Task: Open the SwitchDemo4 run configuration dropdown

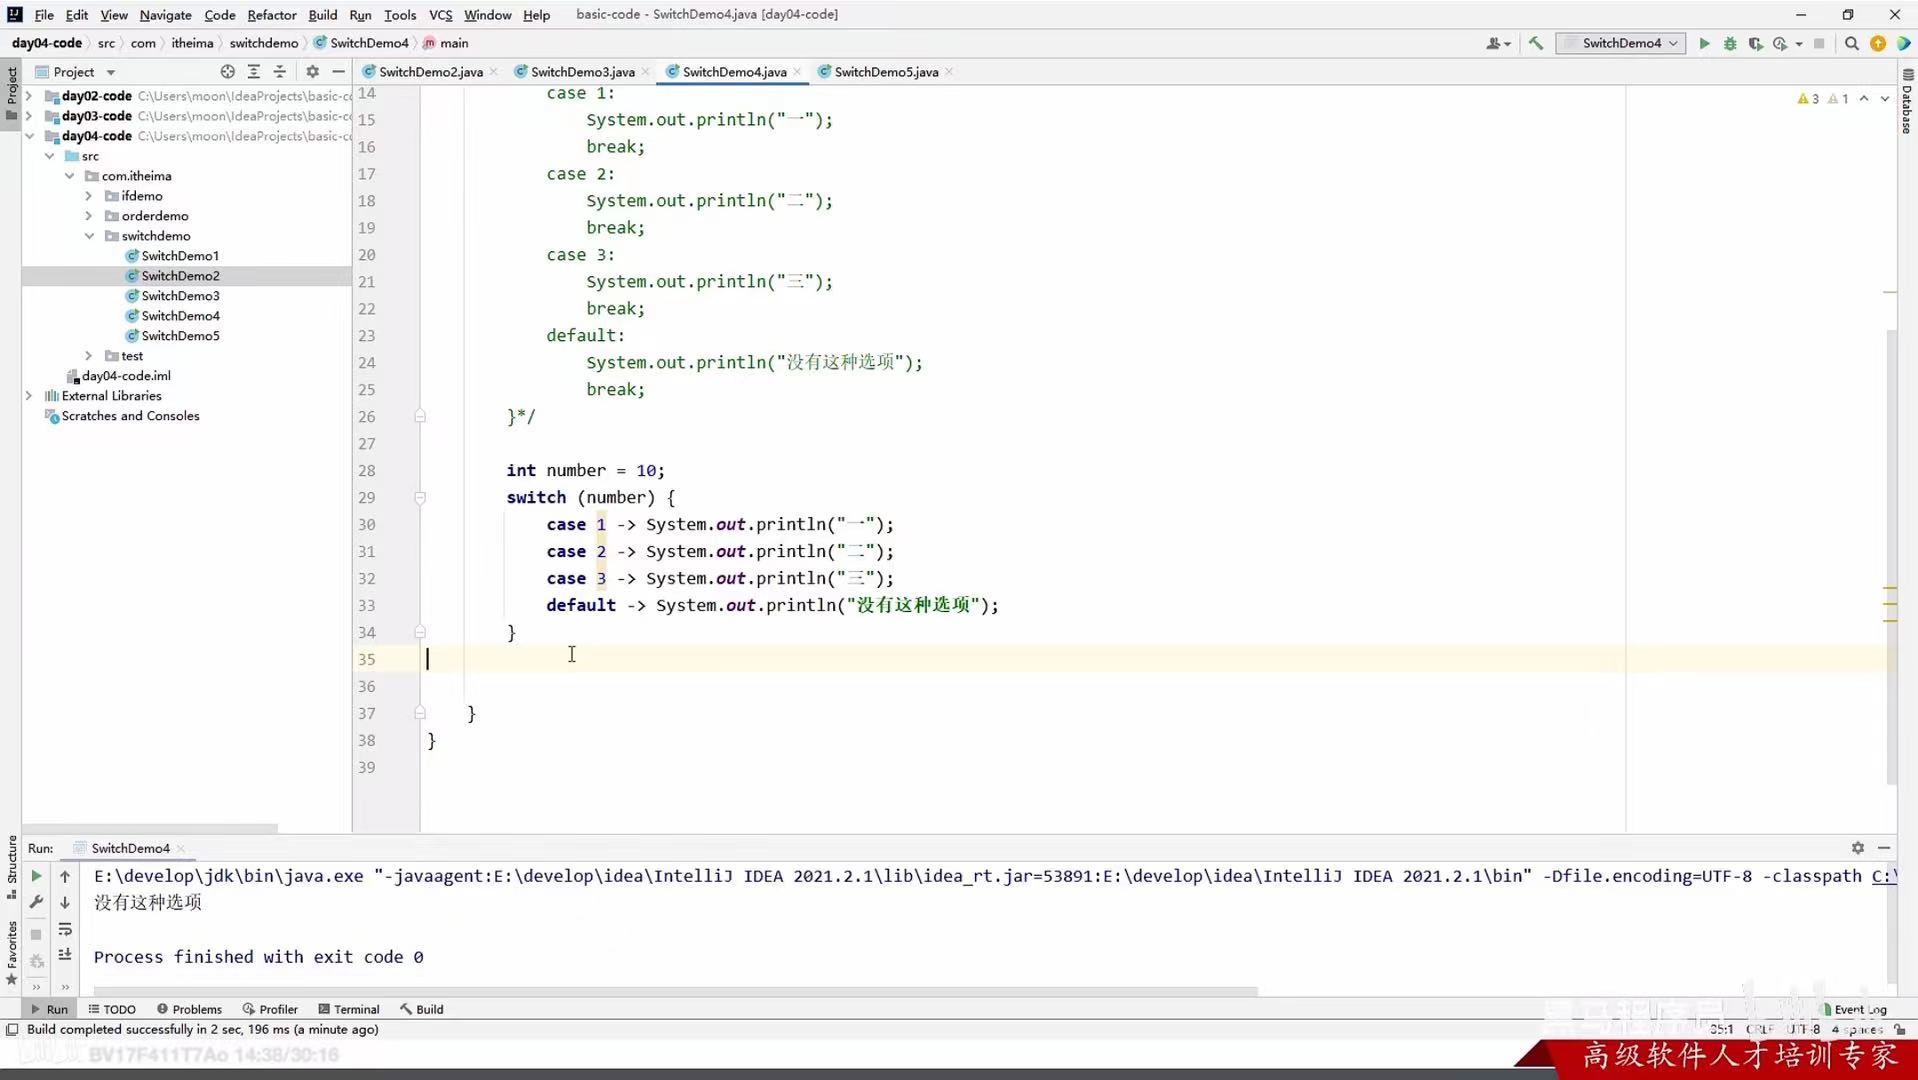Action: [1620, 43]
